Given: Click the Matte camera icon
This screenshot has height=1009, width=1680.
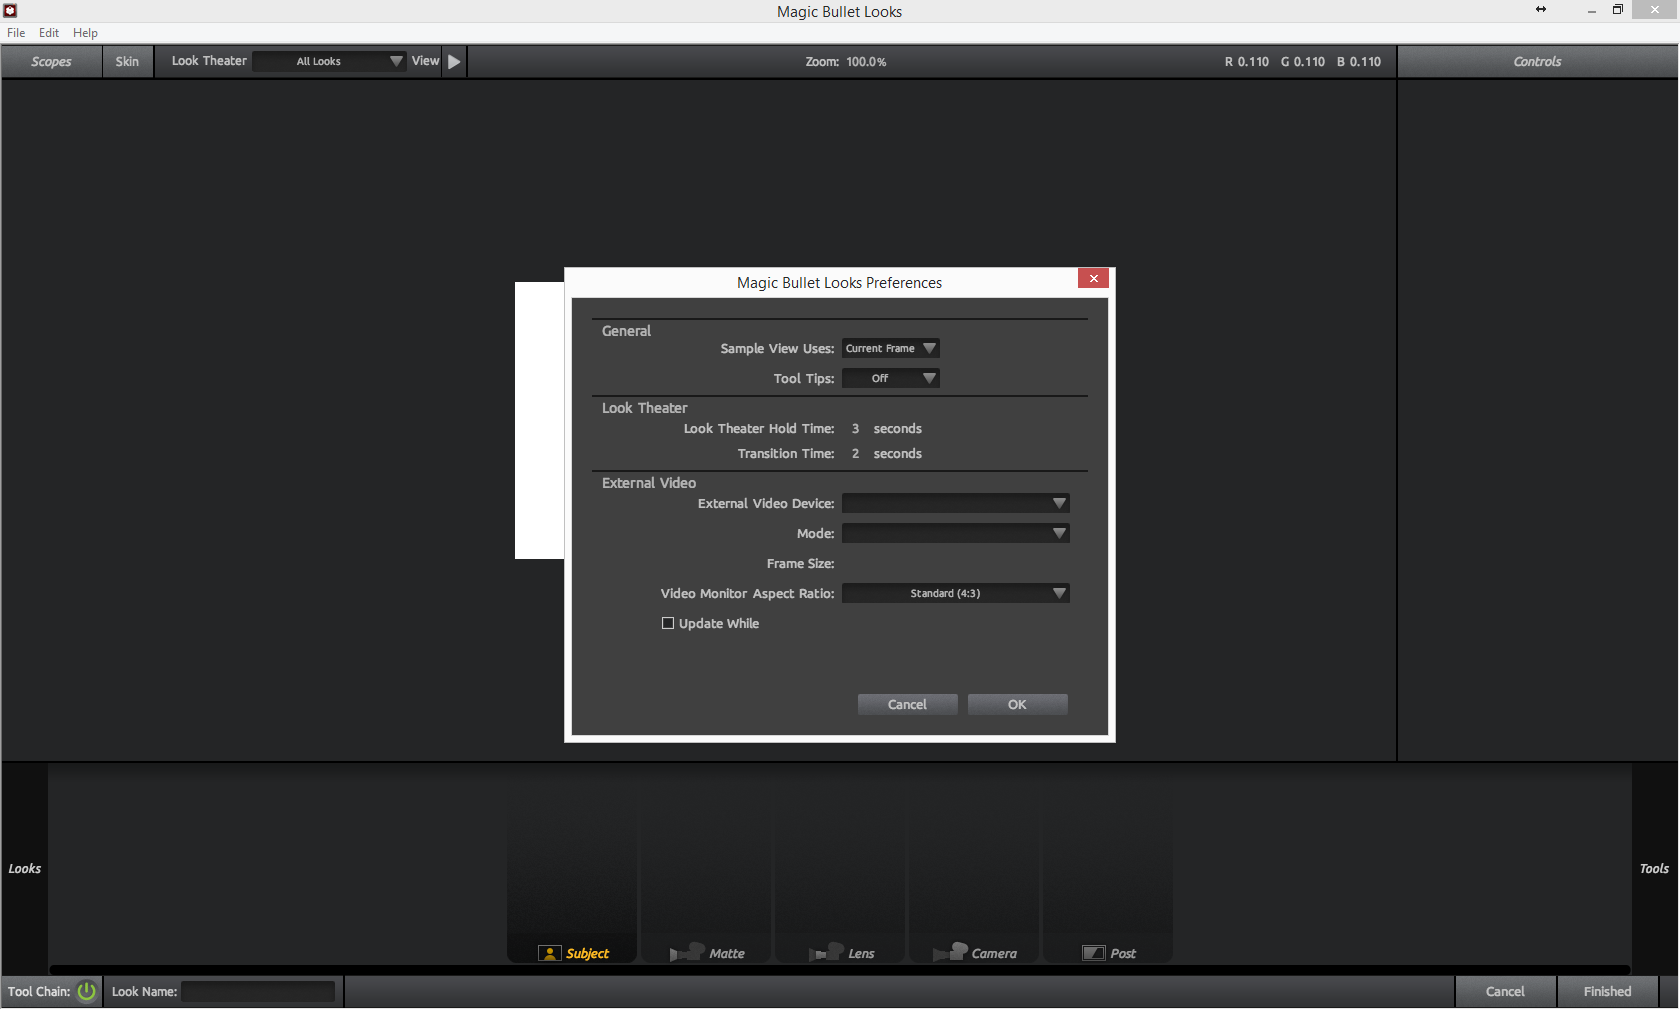Looking at the screenshot, I should click(688, 952).
